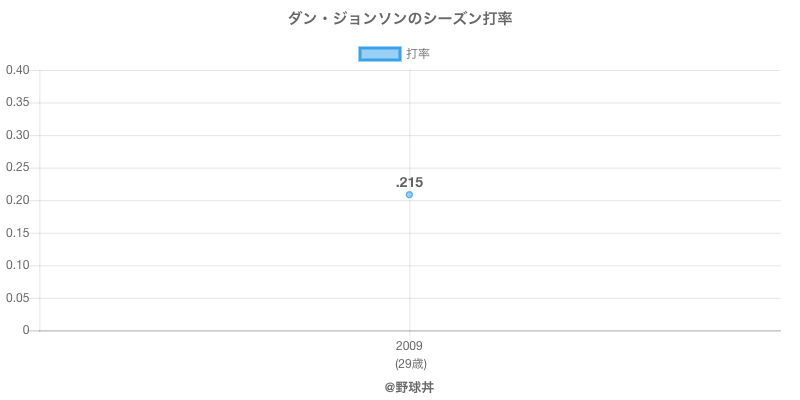Click the chart title ダン・ジョンソンのシーズン打率
800x400 pixels.
pyautogui.click(x=400, y=19)
